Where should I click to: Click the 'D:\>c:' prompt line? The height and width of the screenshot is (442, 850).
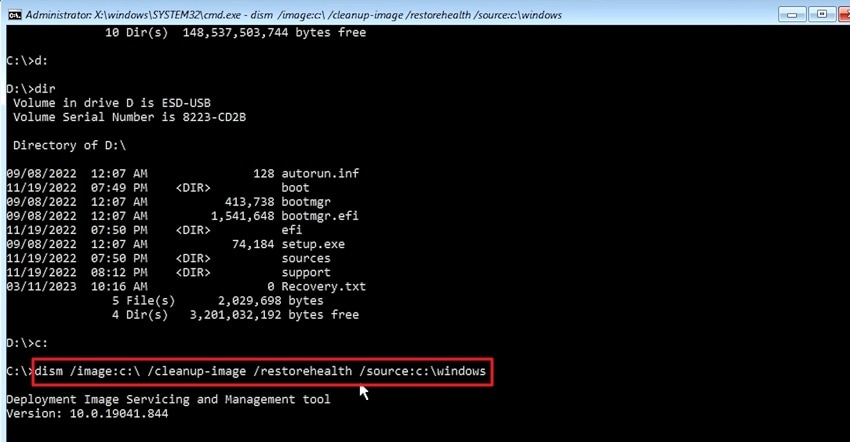click(27, 343)
